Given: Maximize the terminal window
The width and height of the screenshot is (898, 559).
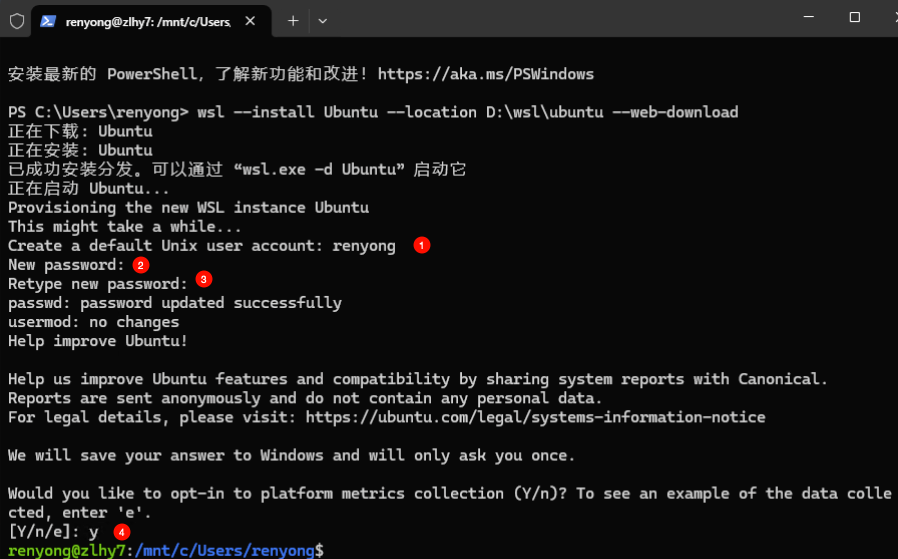Looking at the screenshot, I should point(854,17).
